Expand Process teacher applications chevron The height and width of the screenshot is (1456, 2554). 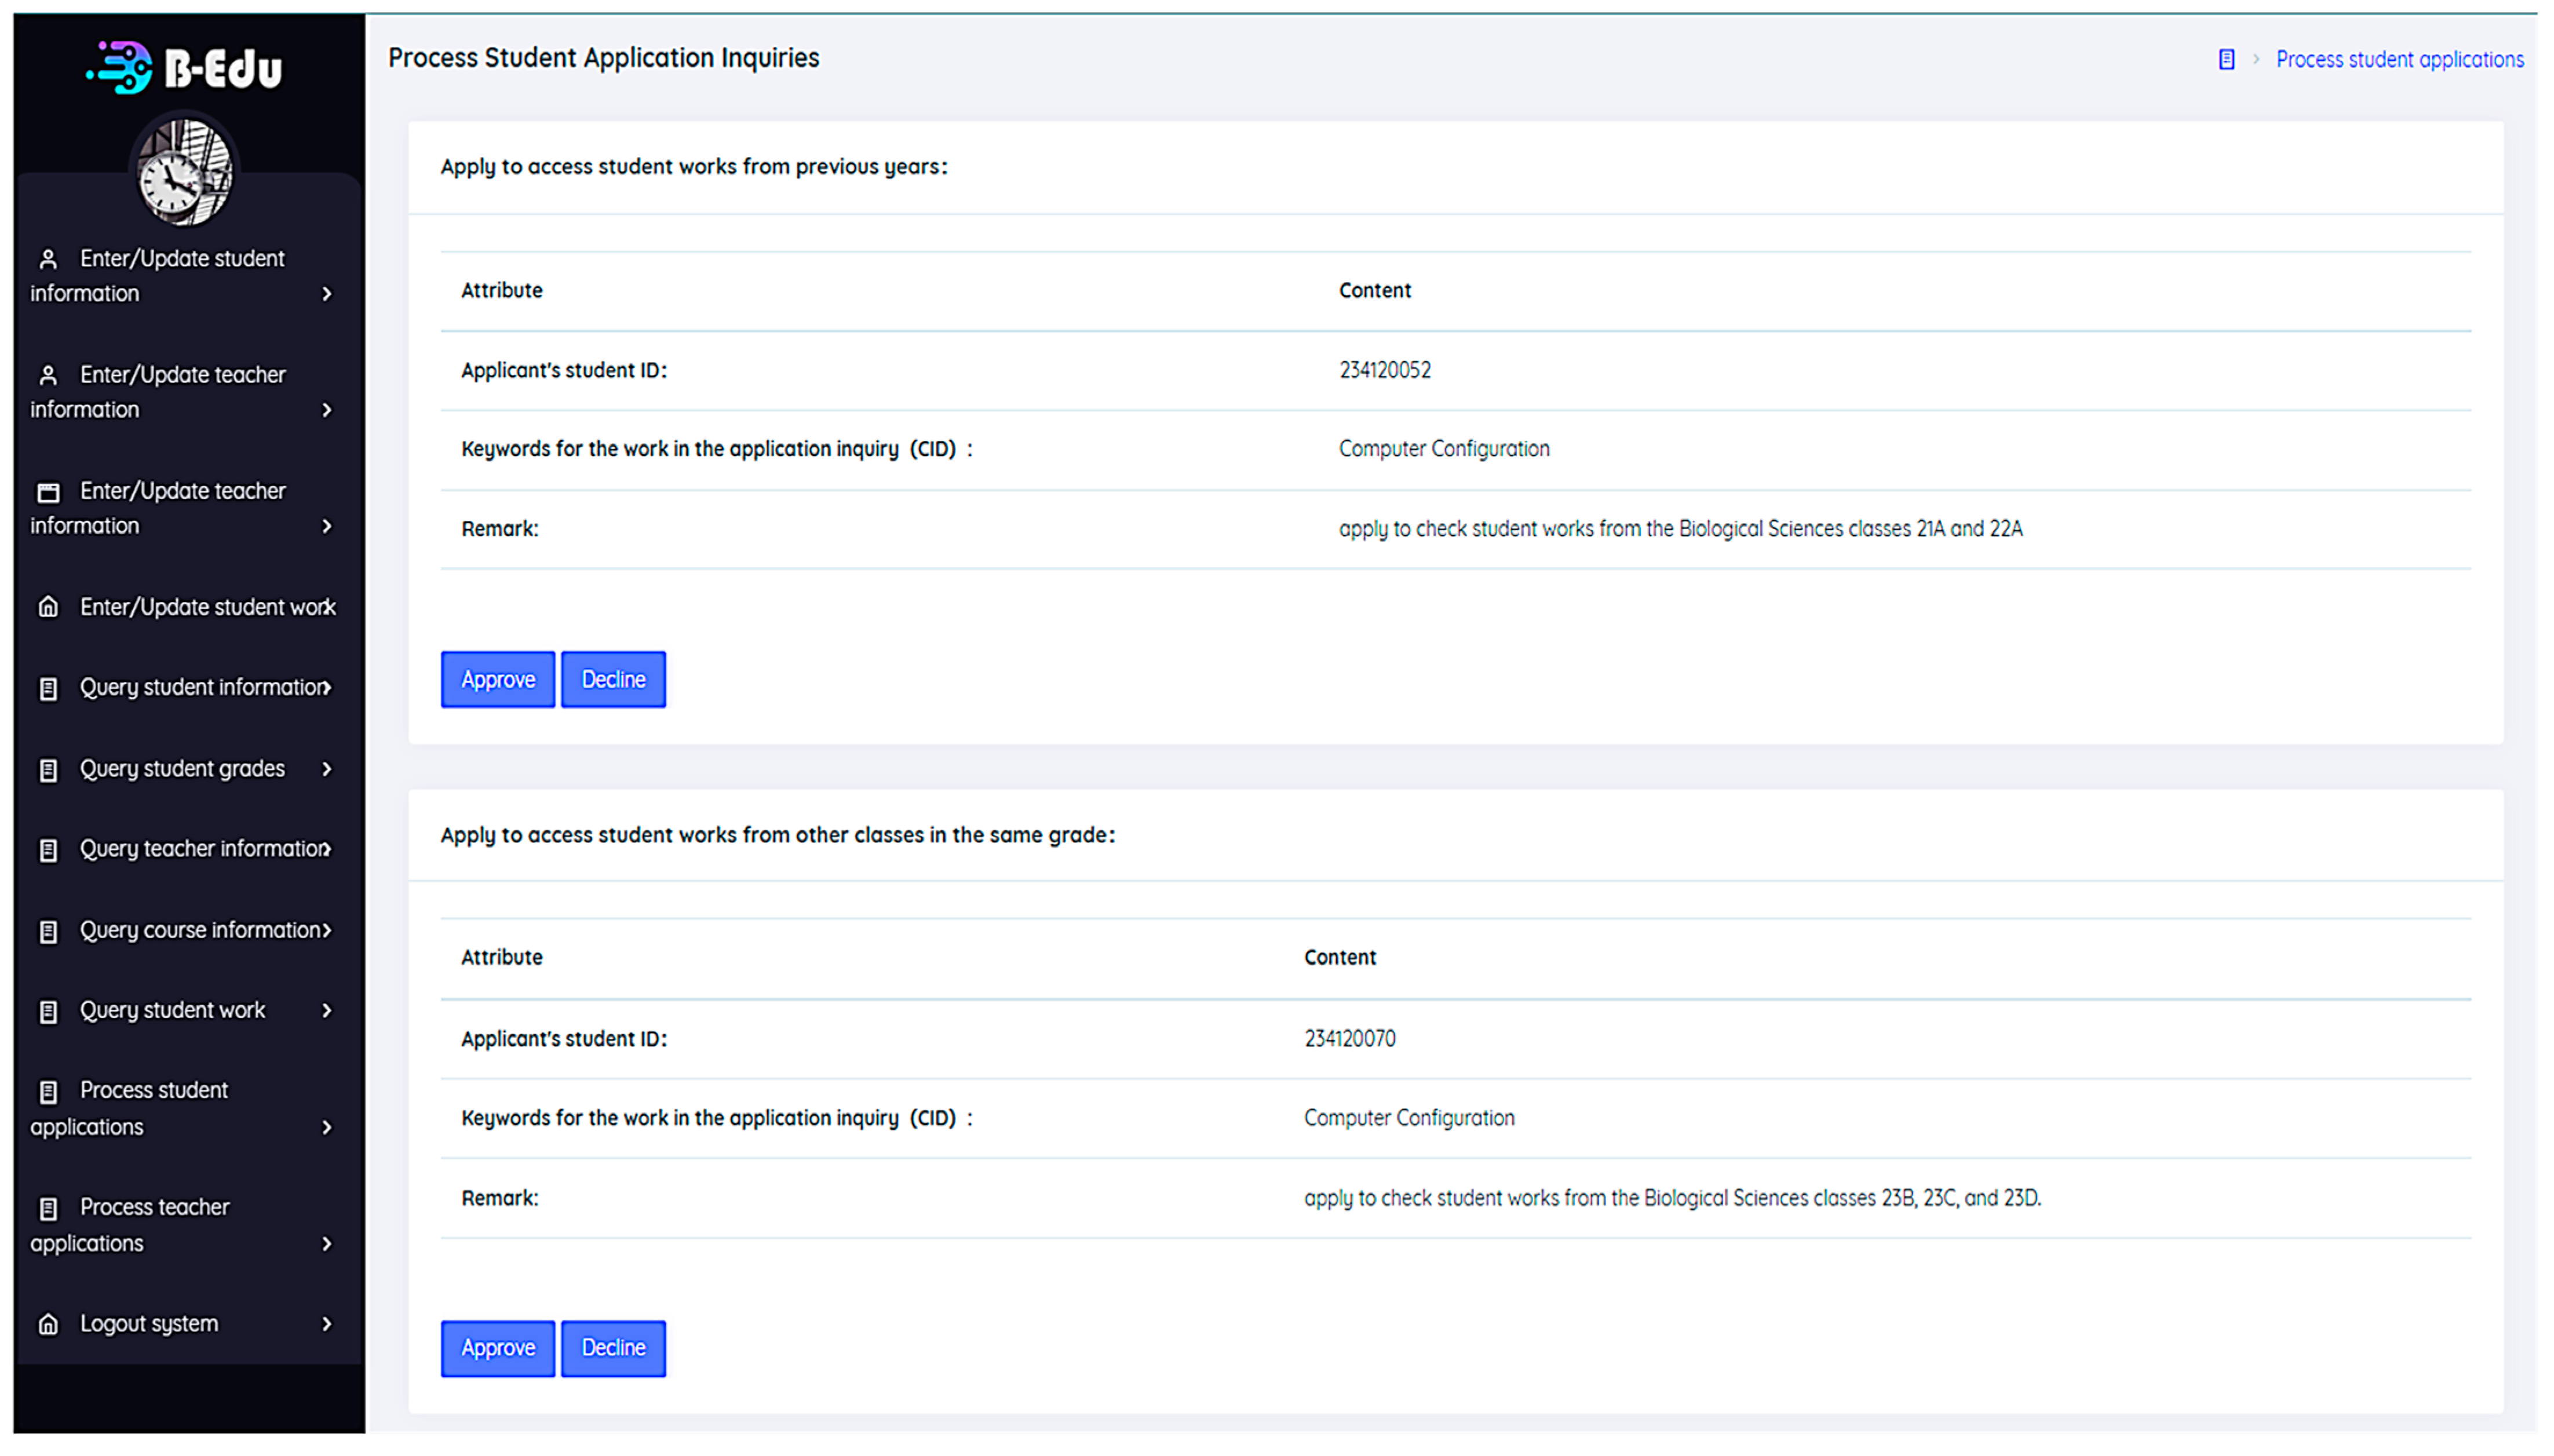327,1243
